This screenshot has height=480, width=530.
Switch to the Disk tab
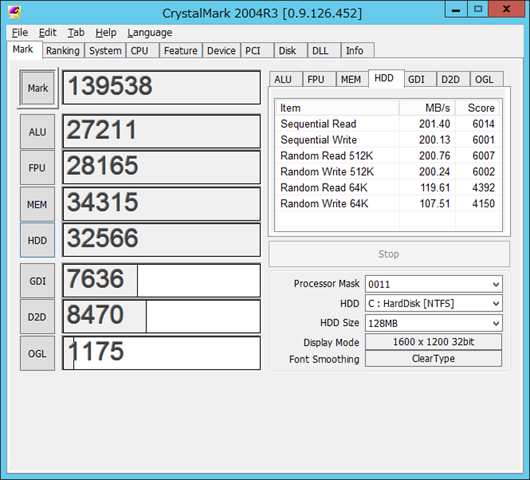(x=287, y=51)
